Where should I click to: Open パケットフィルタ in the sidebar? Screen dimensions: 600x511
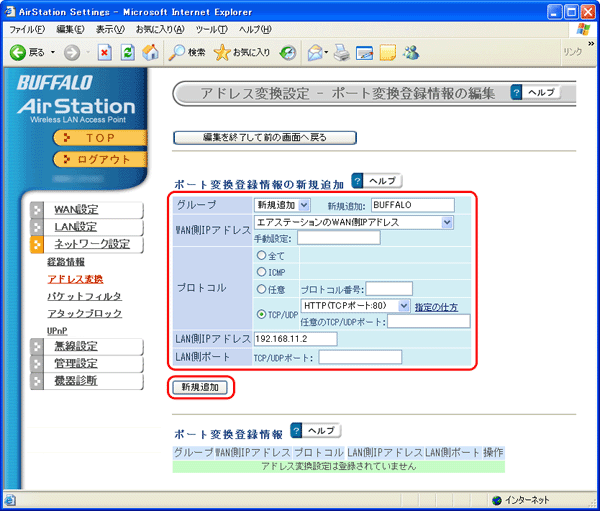click(85, 296)
